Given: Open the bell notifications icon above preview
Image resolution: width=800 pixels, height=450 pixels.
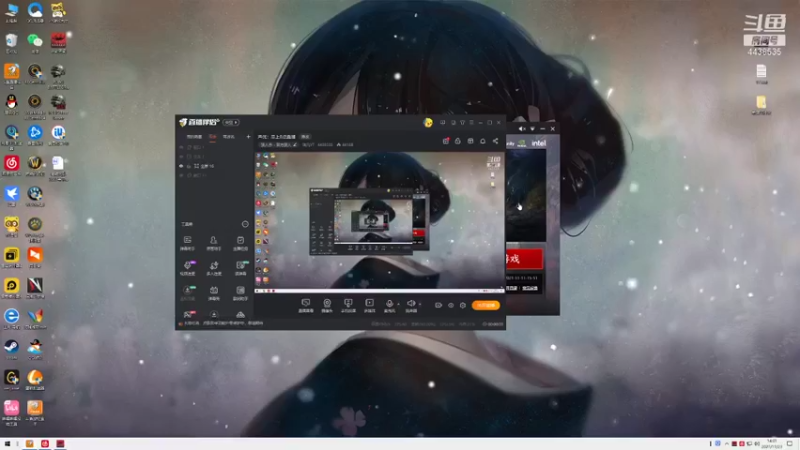Looking at the screenshot, I should 483,141.
